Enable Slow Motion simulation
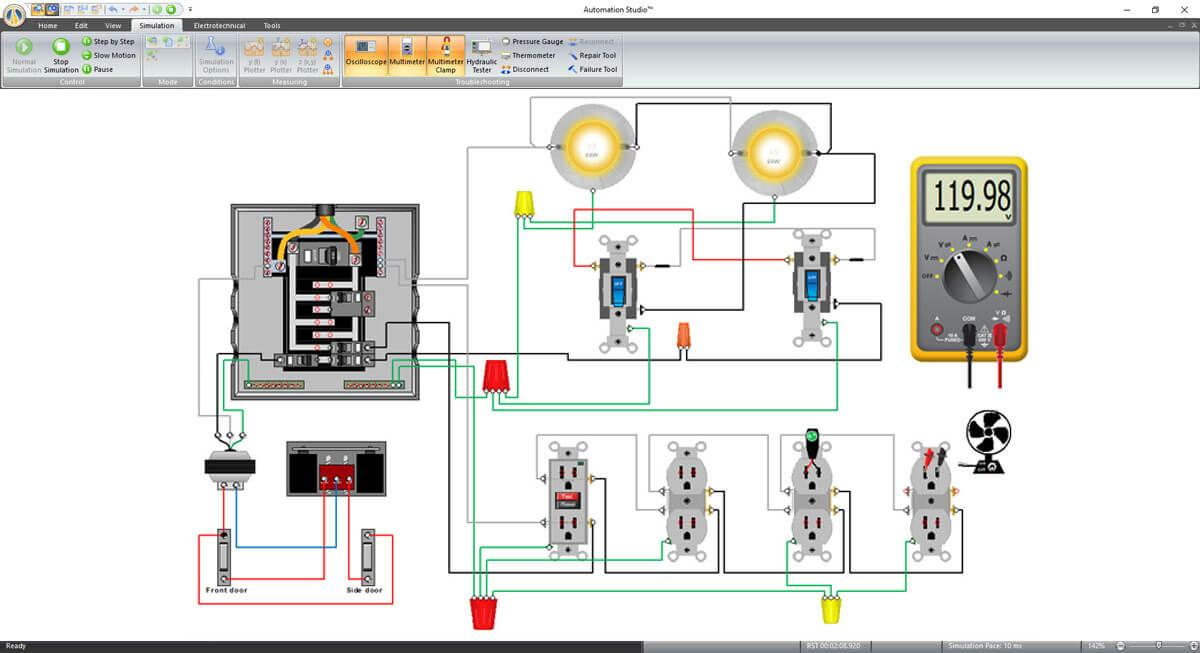 click(x=109, y=56)
